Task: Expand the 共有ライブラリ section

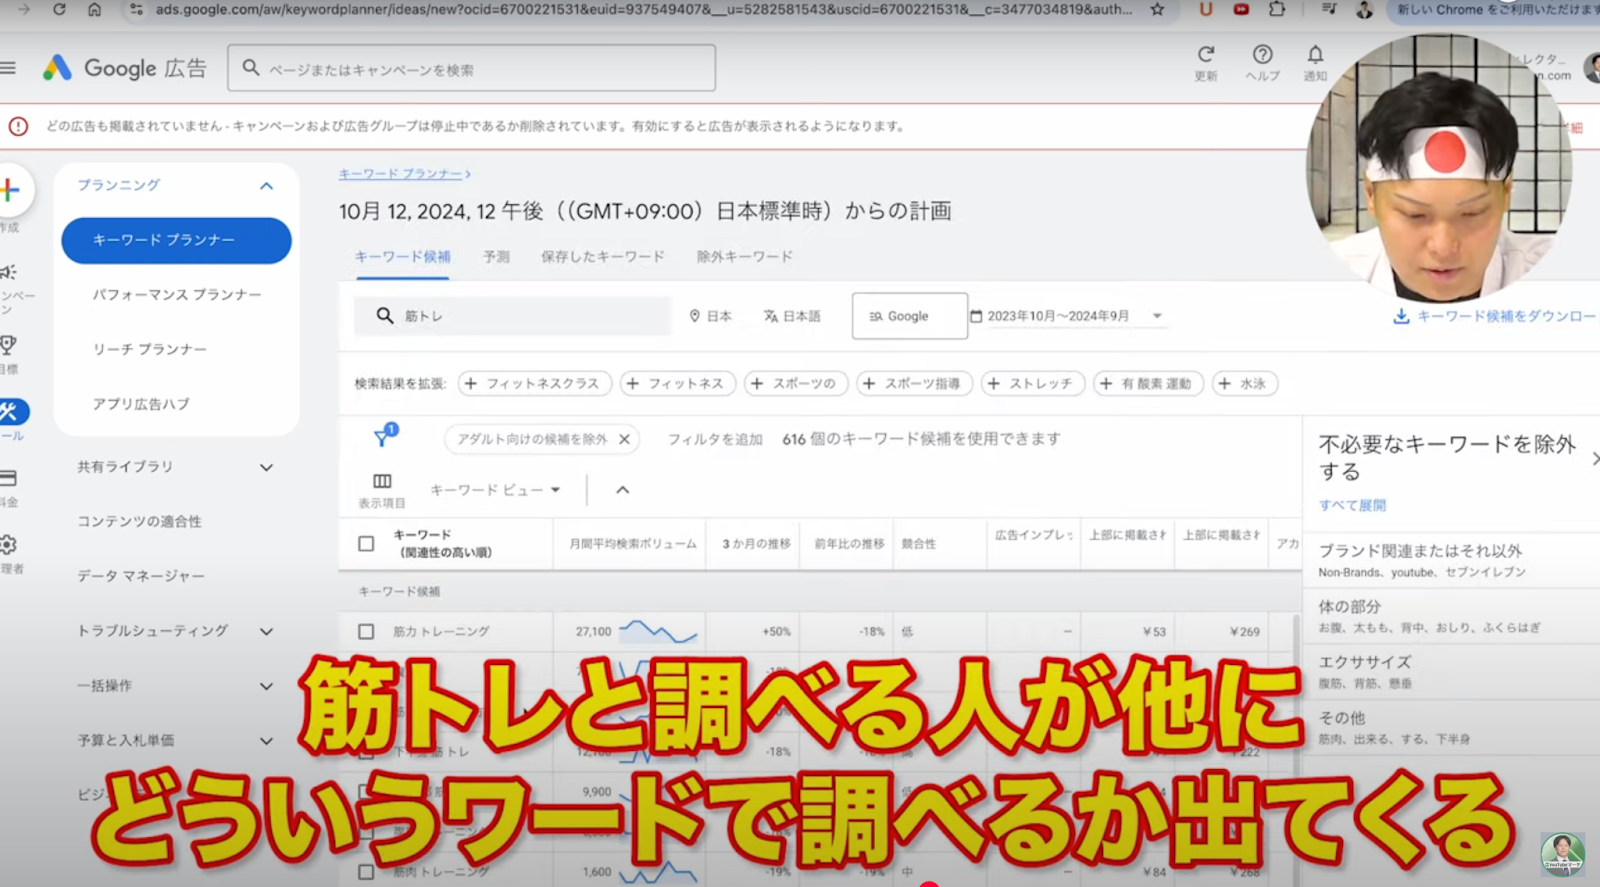Action: [x=266, y=467]
